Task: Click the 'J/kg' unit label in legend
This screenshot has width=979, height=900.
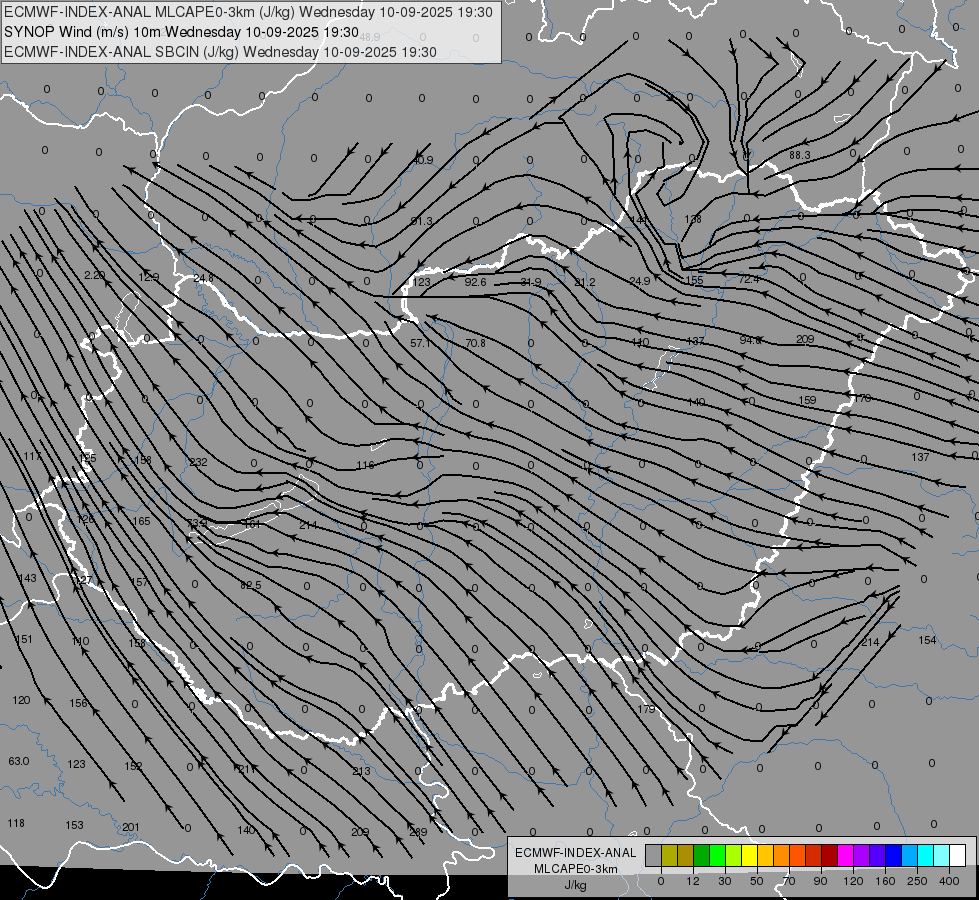Action: 576,885
